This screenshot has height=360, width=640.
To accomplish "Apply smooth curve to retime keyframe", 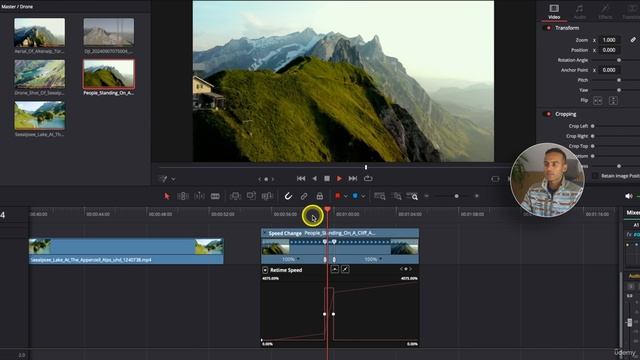I will pyautogui.click(x=335, y=269).
